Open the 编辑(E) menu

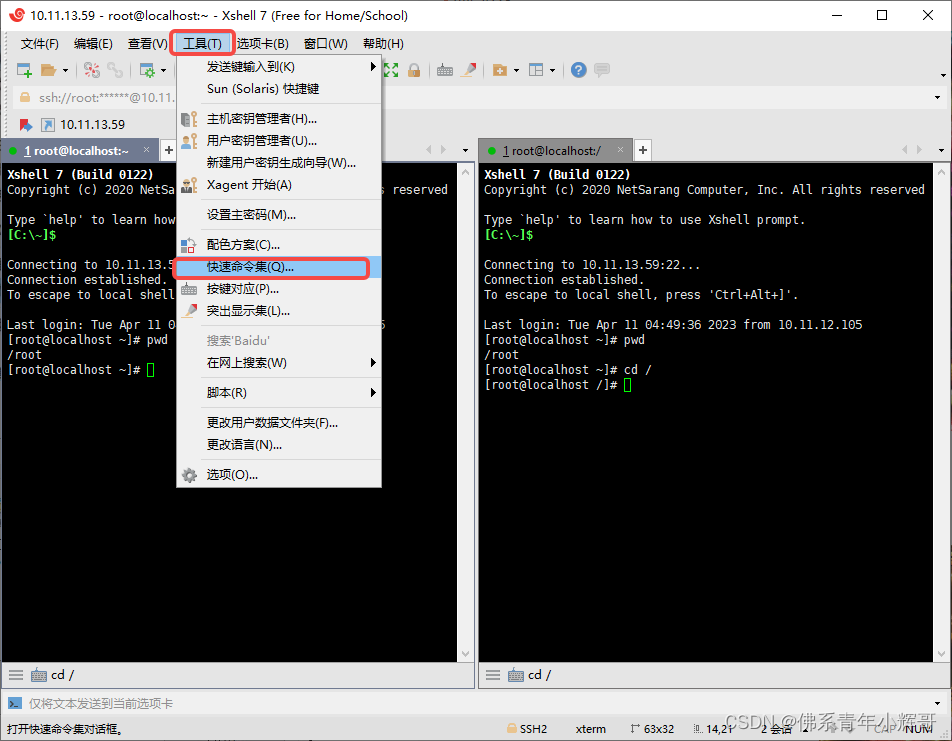click(93, 44)
